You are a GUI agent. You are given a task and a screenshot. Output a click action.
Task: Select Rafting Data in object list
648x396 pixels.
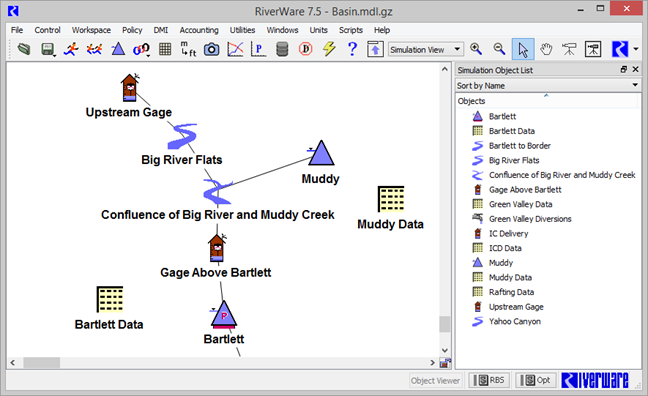coord(511,292)
